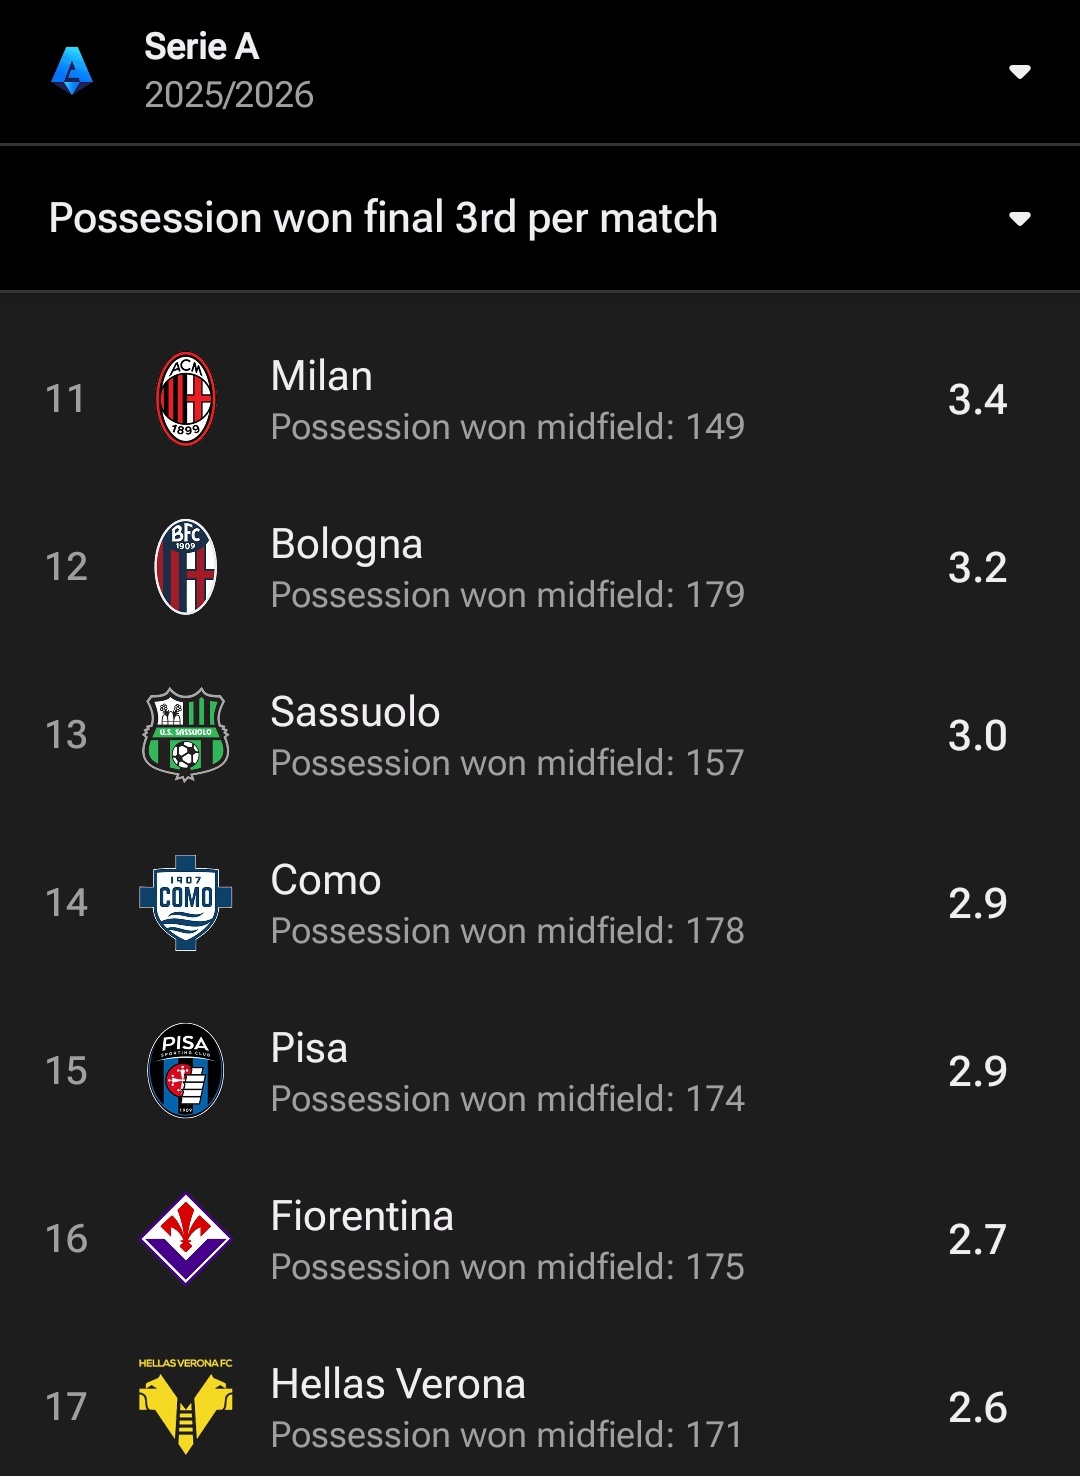
Task: Tap the Hellas Verona club crest
Action: (186, 1405)
